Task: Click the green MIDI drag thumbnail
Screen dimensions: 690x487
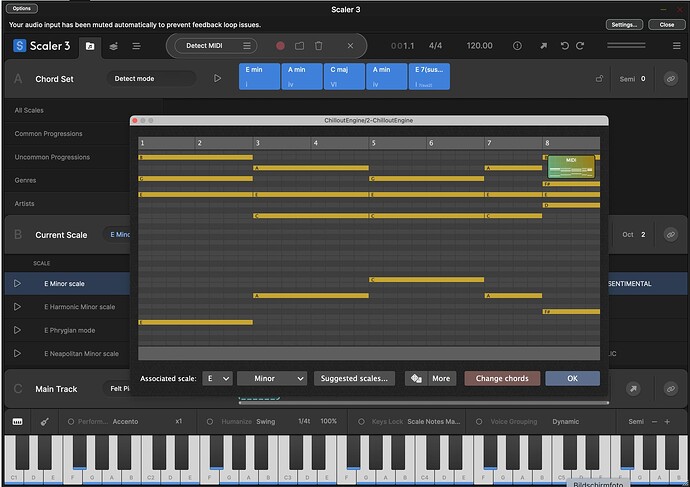Action: (571, 167)
